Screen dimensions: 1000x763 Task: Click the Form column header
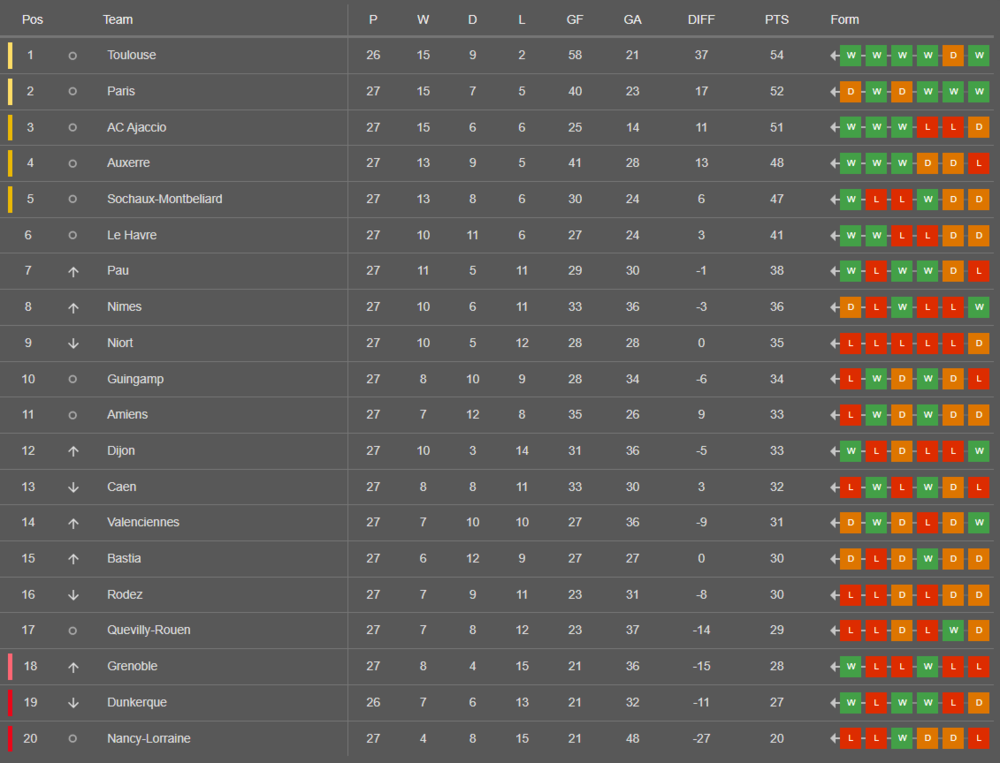coord(845,20)
